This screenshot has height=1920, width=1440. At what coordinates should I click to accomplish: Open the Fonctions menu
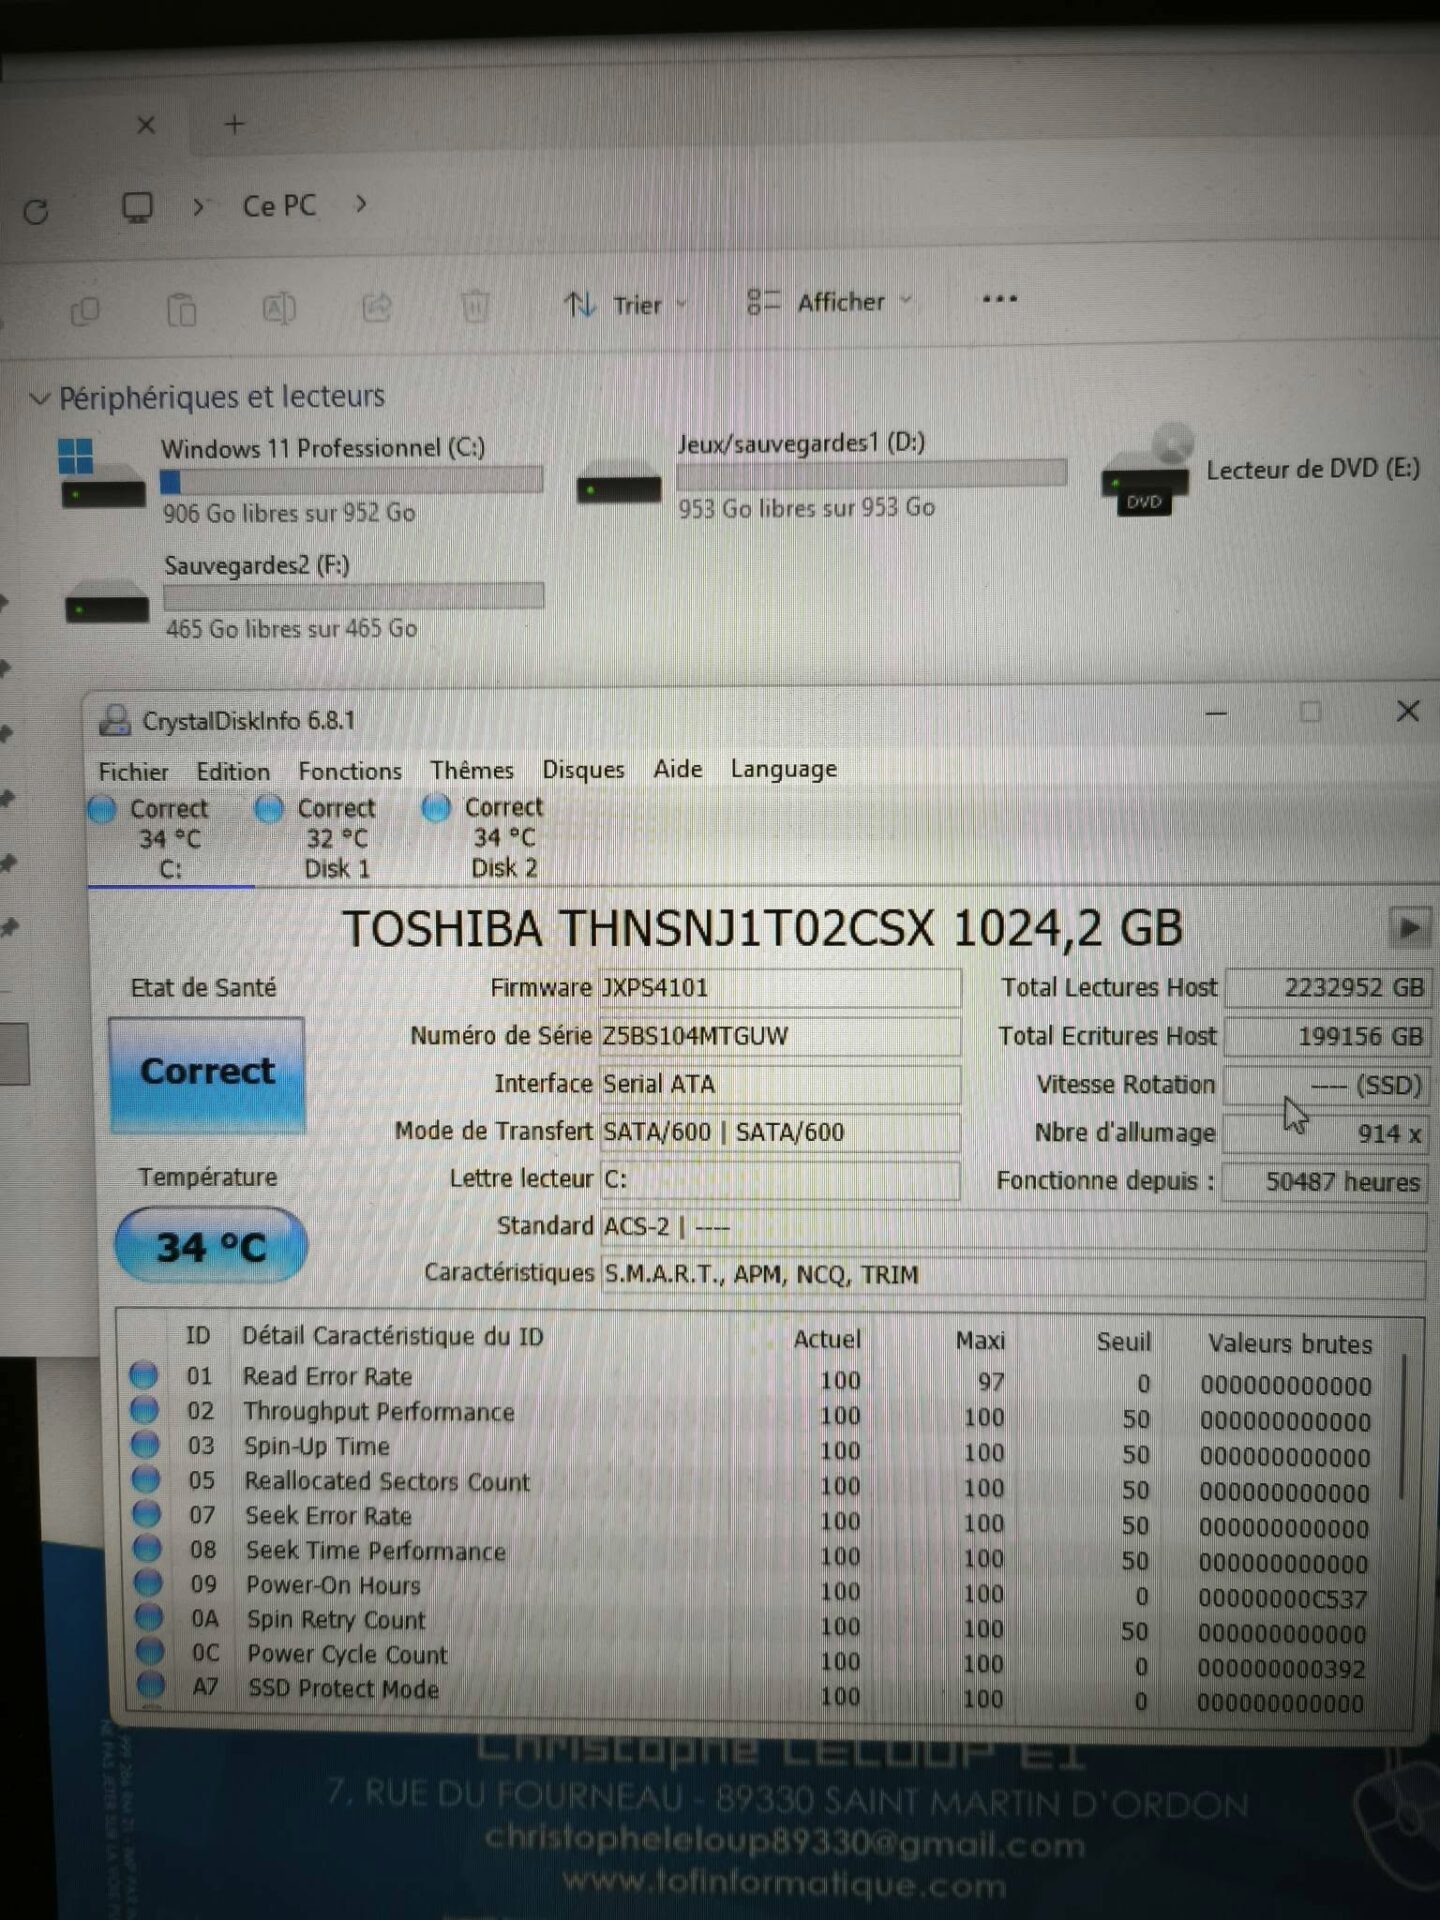pos(349,771)
